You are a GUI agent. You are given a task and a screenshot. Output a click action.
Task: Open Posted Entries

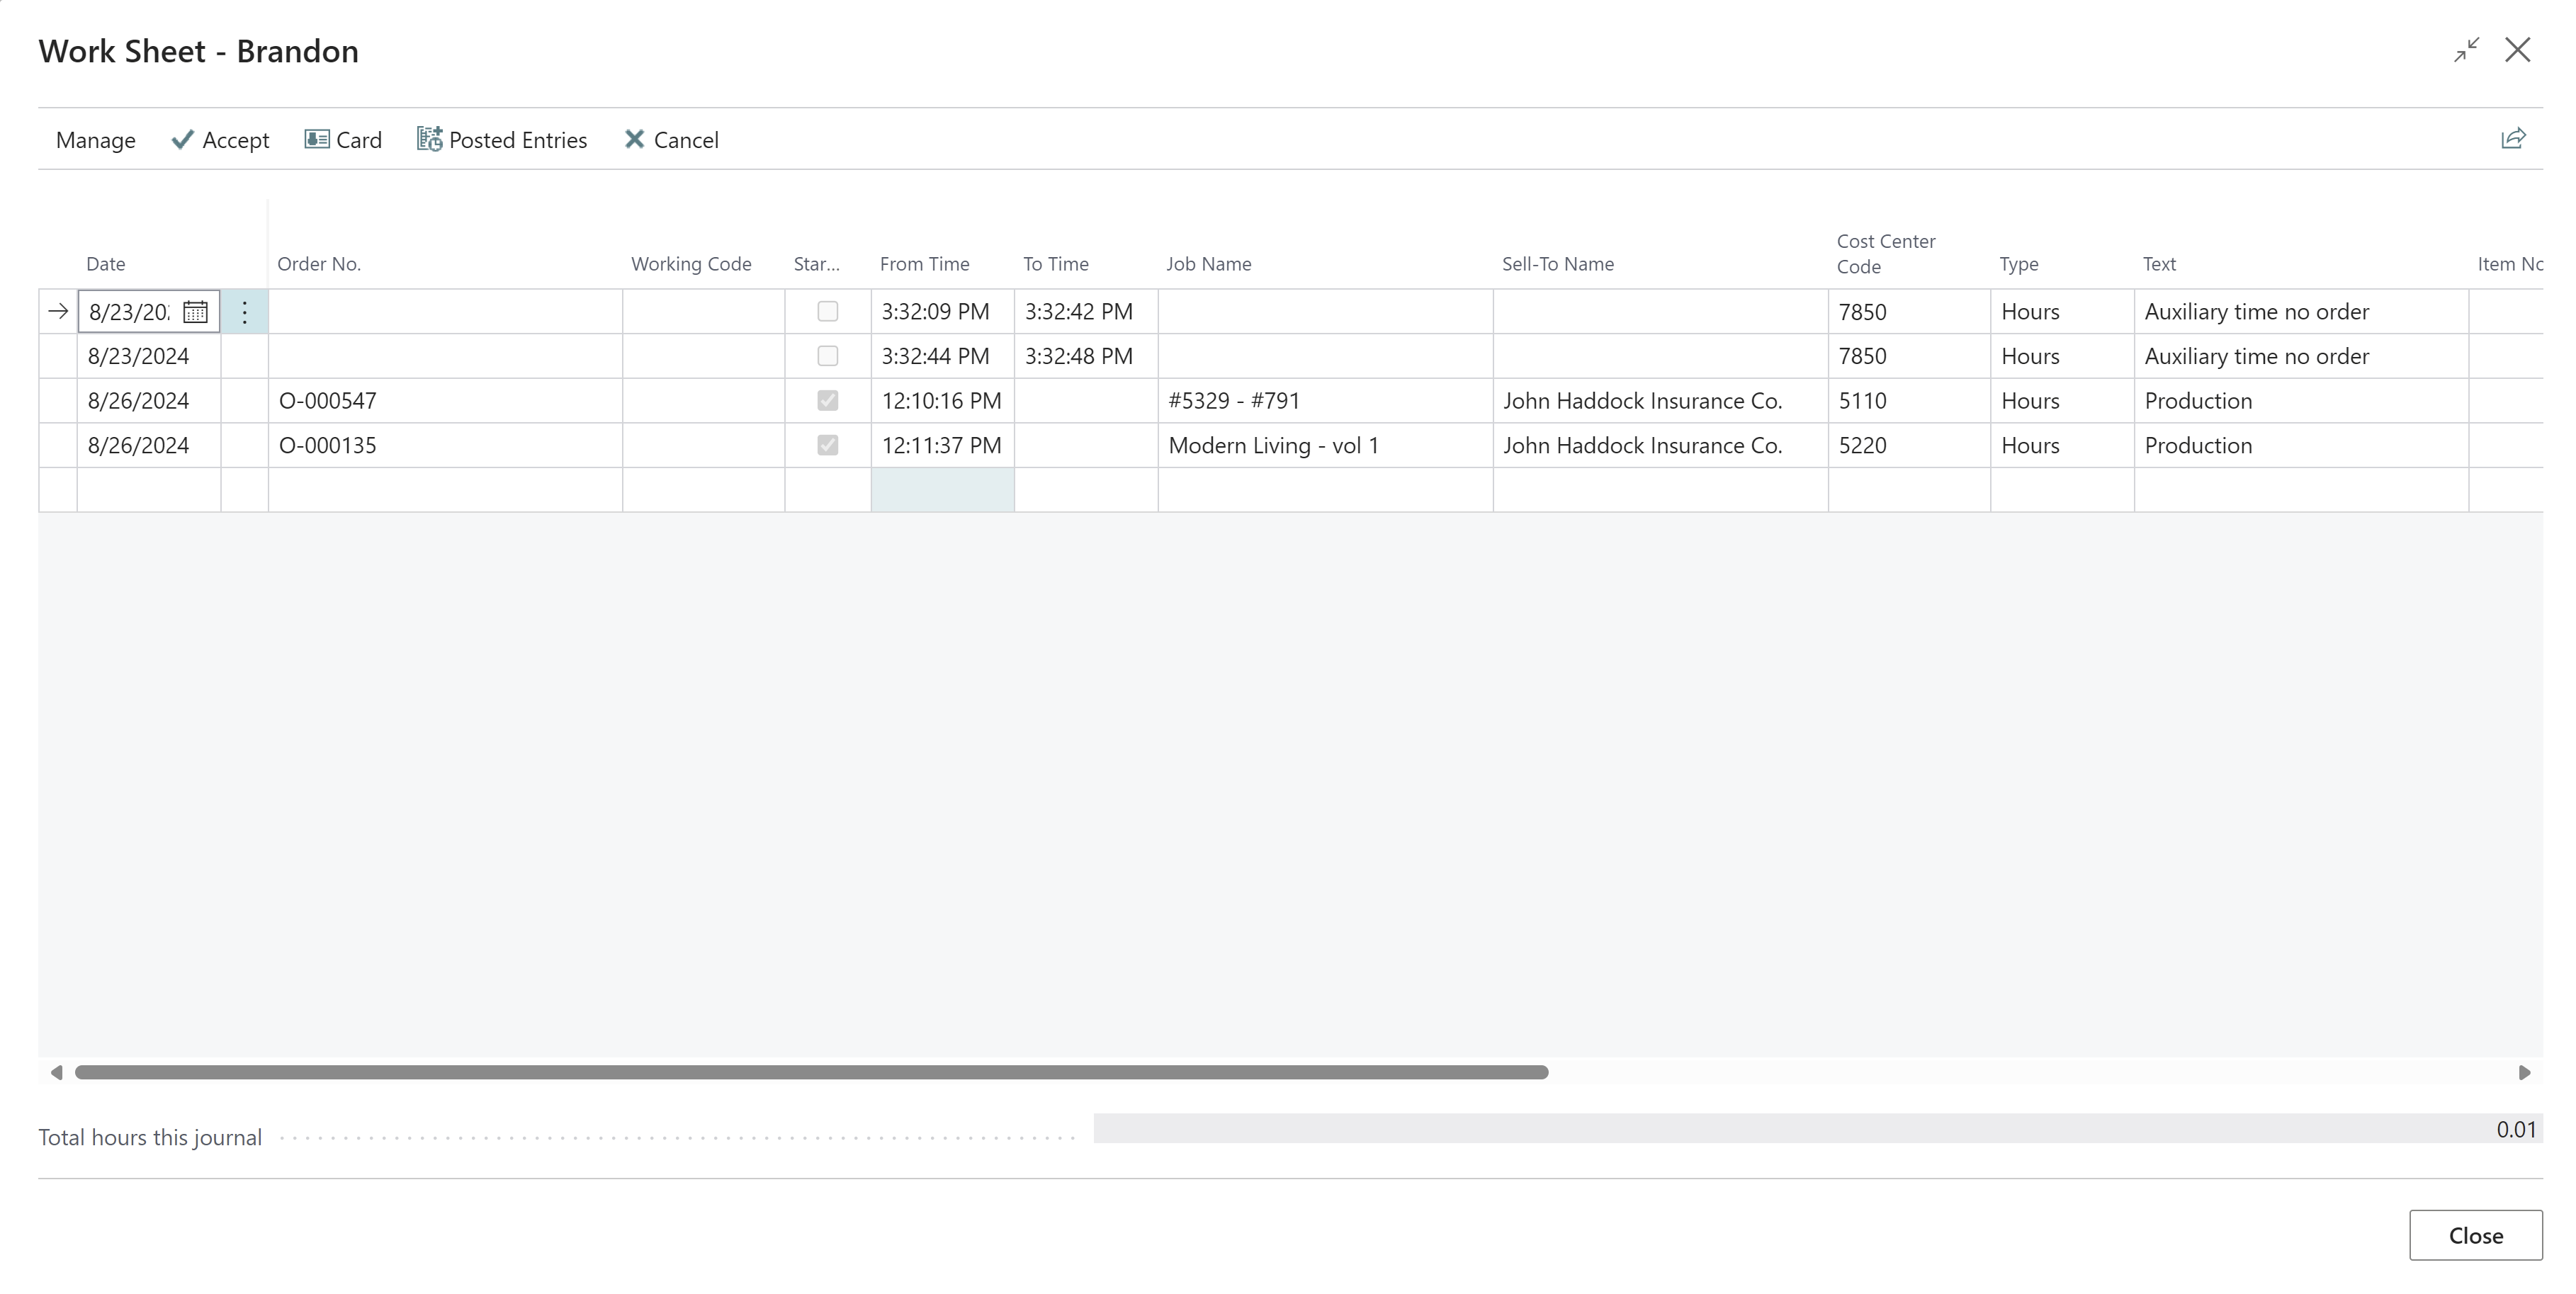click(502, 140)
